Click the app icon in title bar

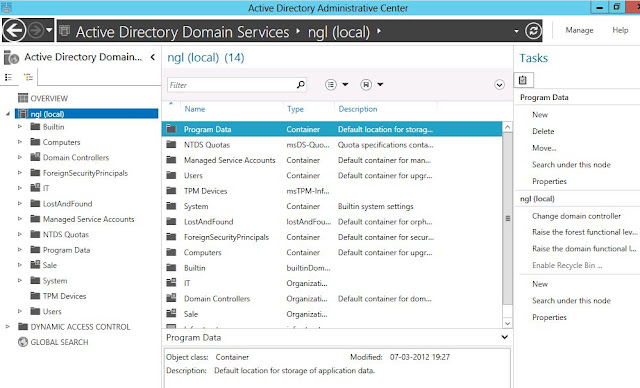pos(6,7)
